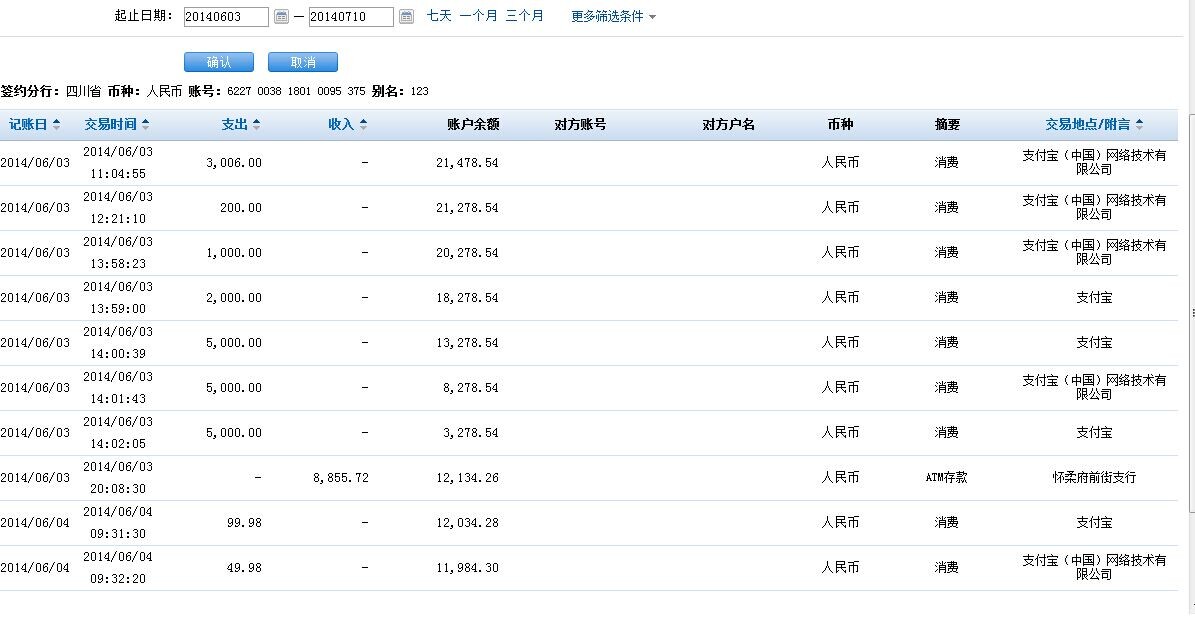
Task: Open the start date calendar picker
Action: coord(281,17)
